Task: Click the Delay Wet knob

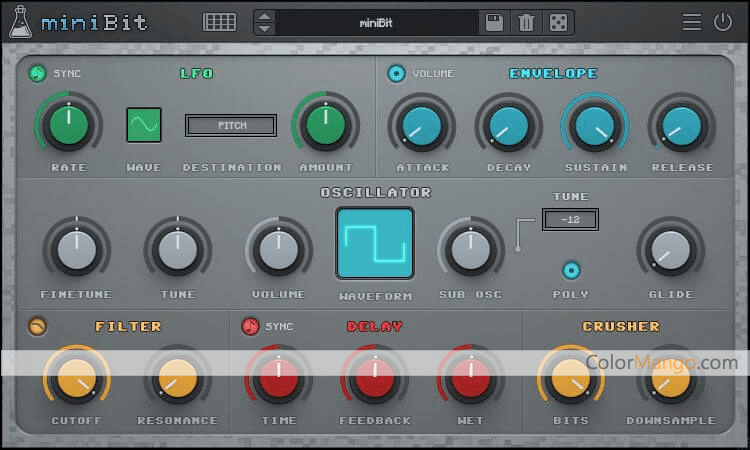Action: pyautogui.click(x=471, y=378)
